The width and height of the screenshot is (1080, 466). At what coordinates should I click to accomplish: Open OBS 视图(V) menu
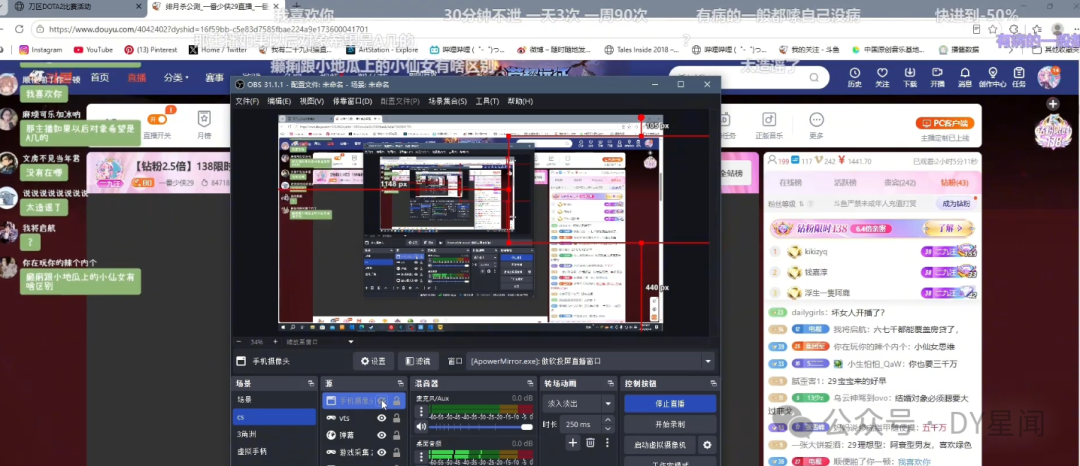[311, 101]
